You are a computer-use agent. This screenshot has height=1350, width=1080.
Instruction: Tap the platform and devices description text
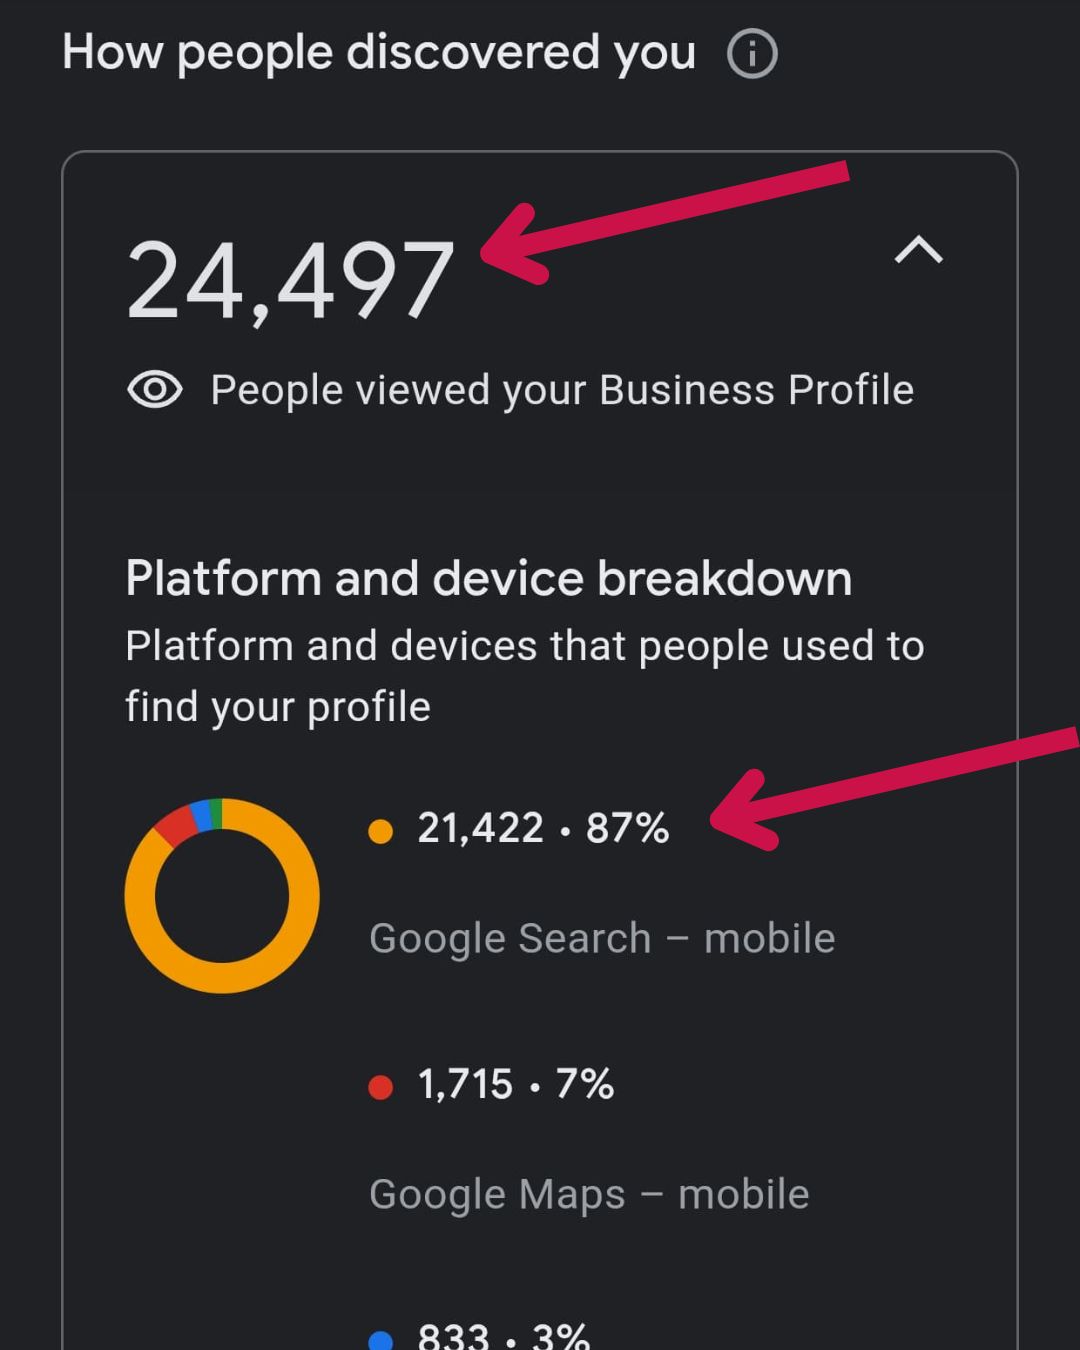pos(525,676)
